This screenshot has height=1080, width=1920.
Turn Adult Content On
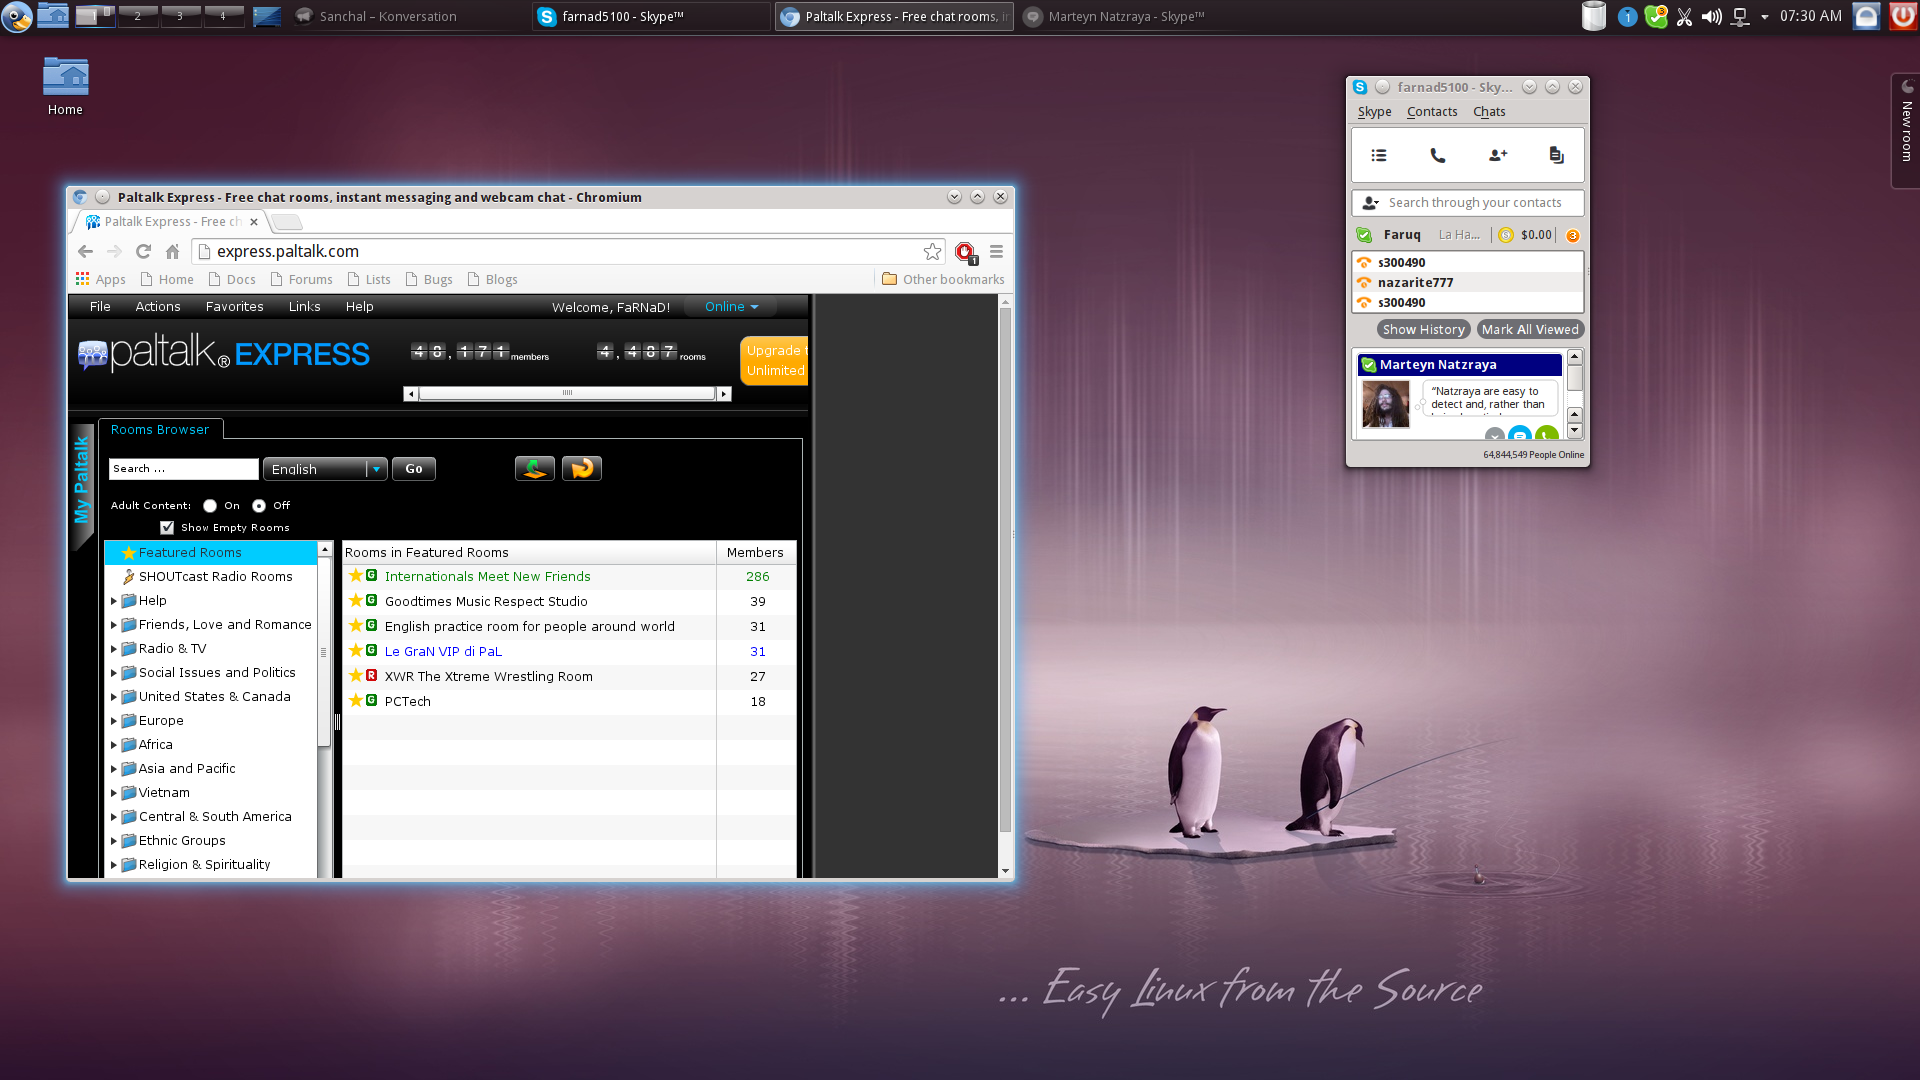coord(210,506)
